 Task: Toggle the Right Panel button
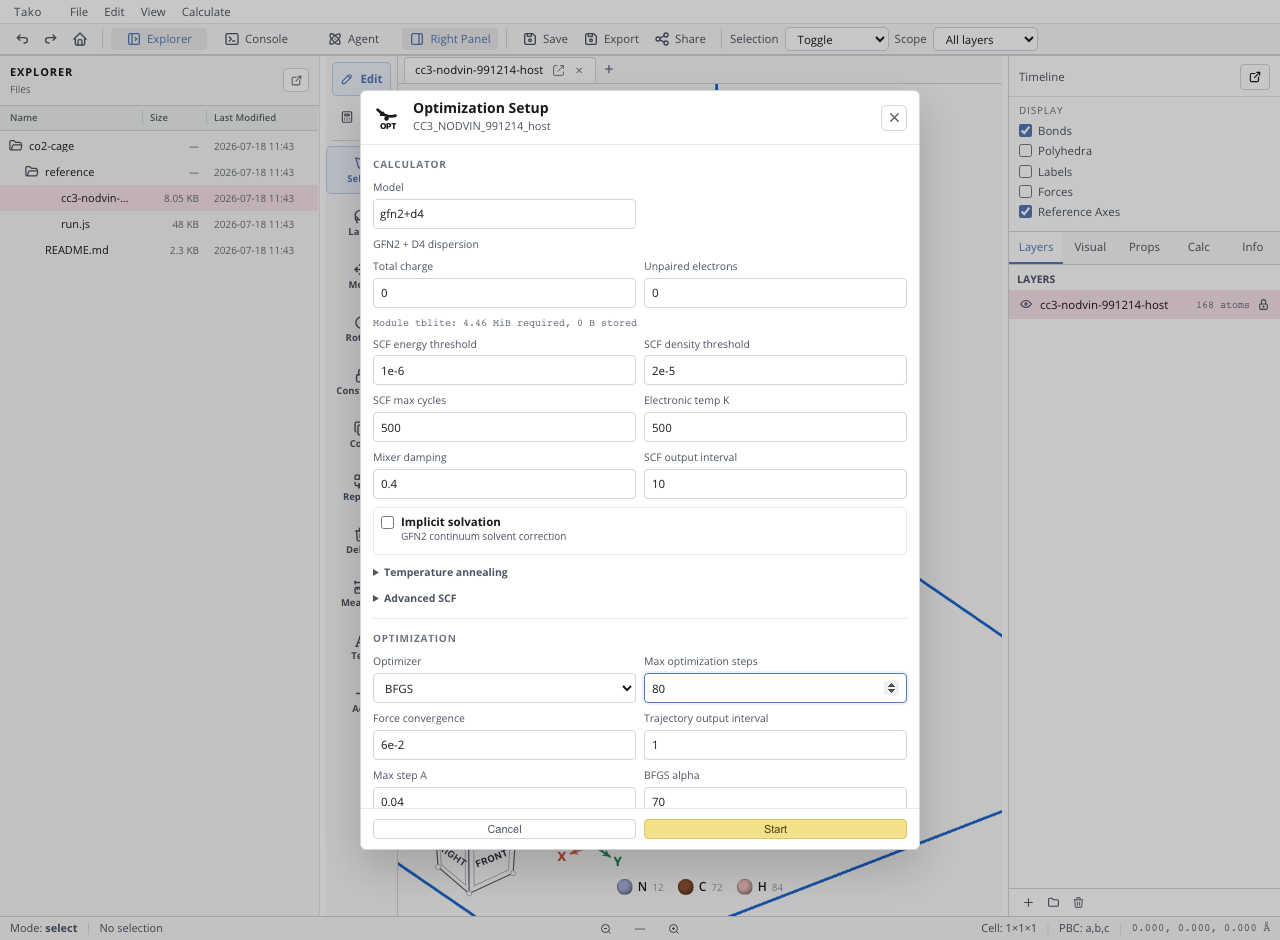(450, 39)
